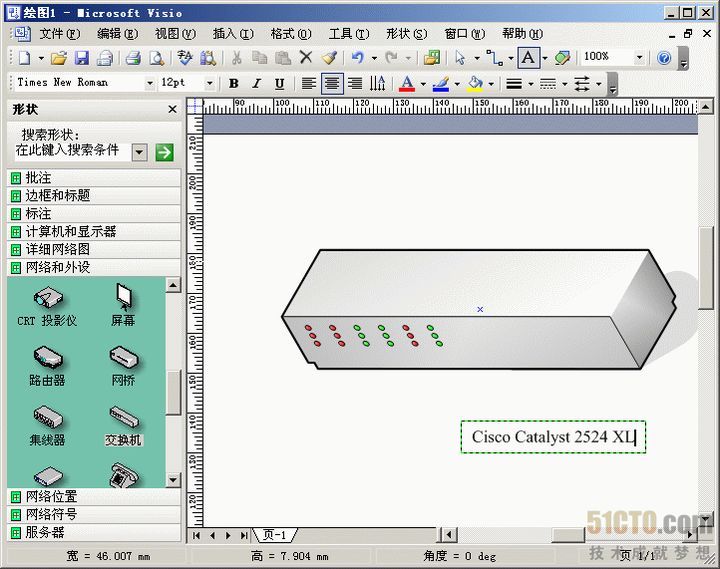
Task: Open the line ends dropdown
Action: tap(598, 84)
